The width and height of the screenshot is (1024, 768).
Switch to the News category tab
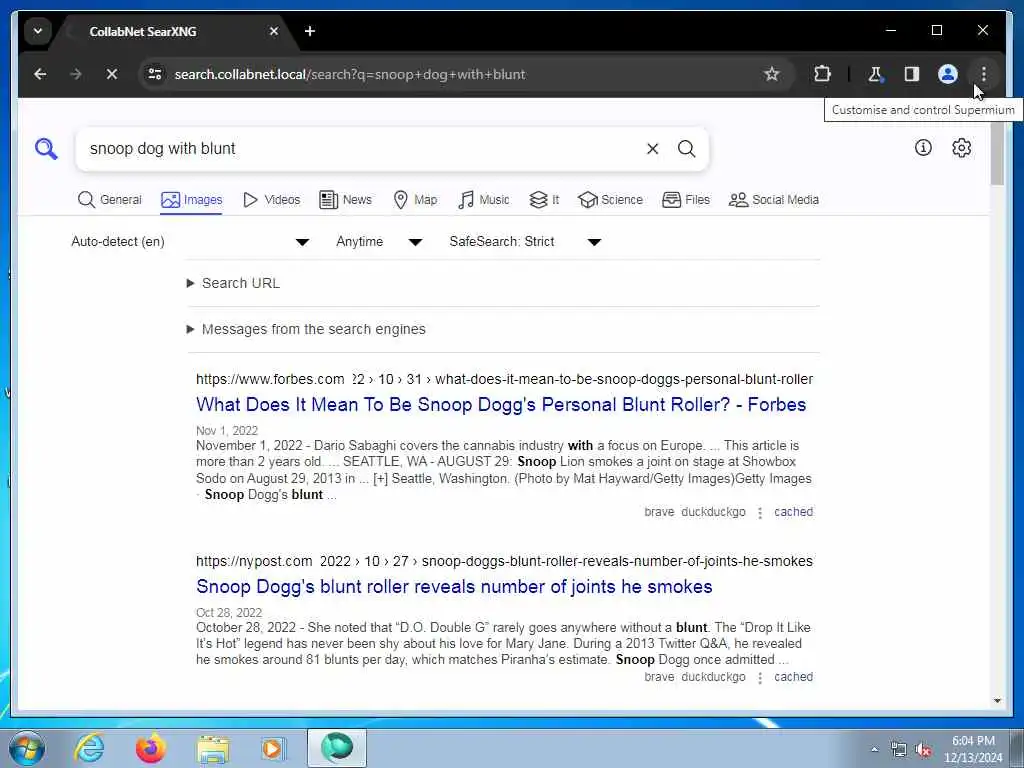tap(345, 200)
